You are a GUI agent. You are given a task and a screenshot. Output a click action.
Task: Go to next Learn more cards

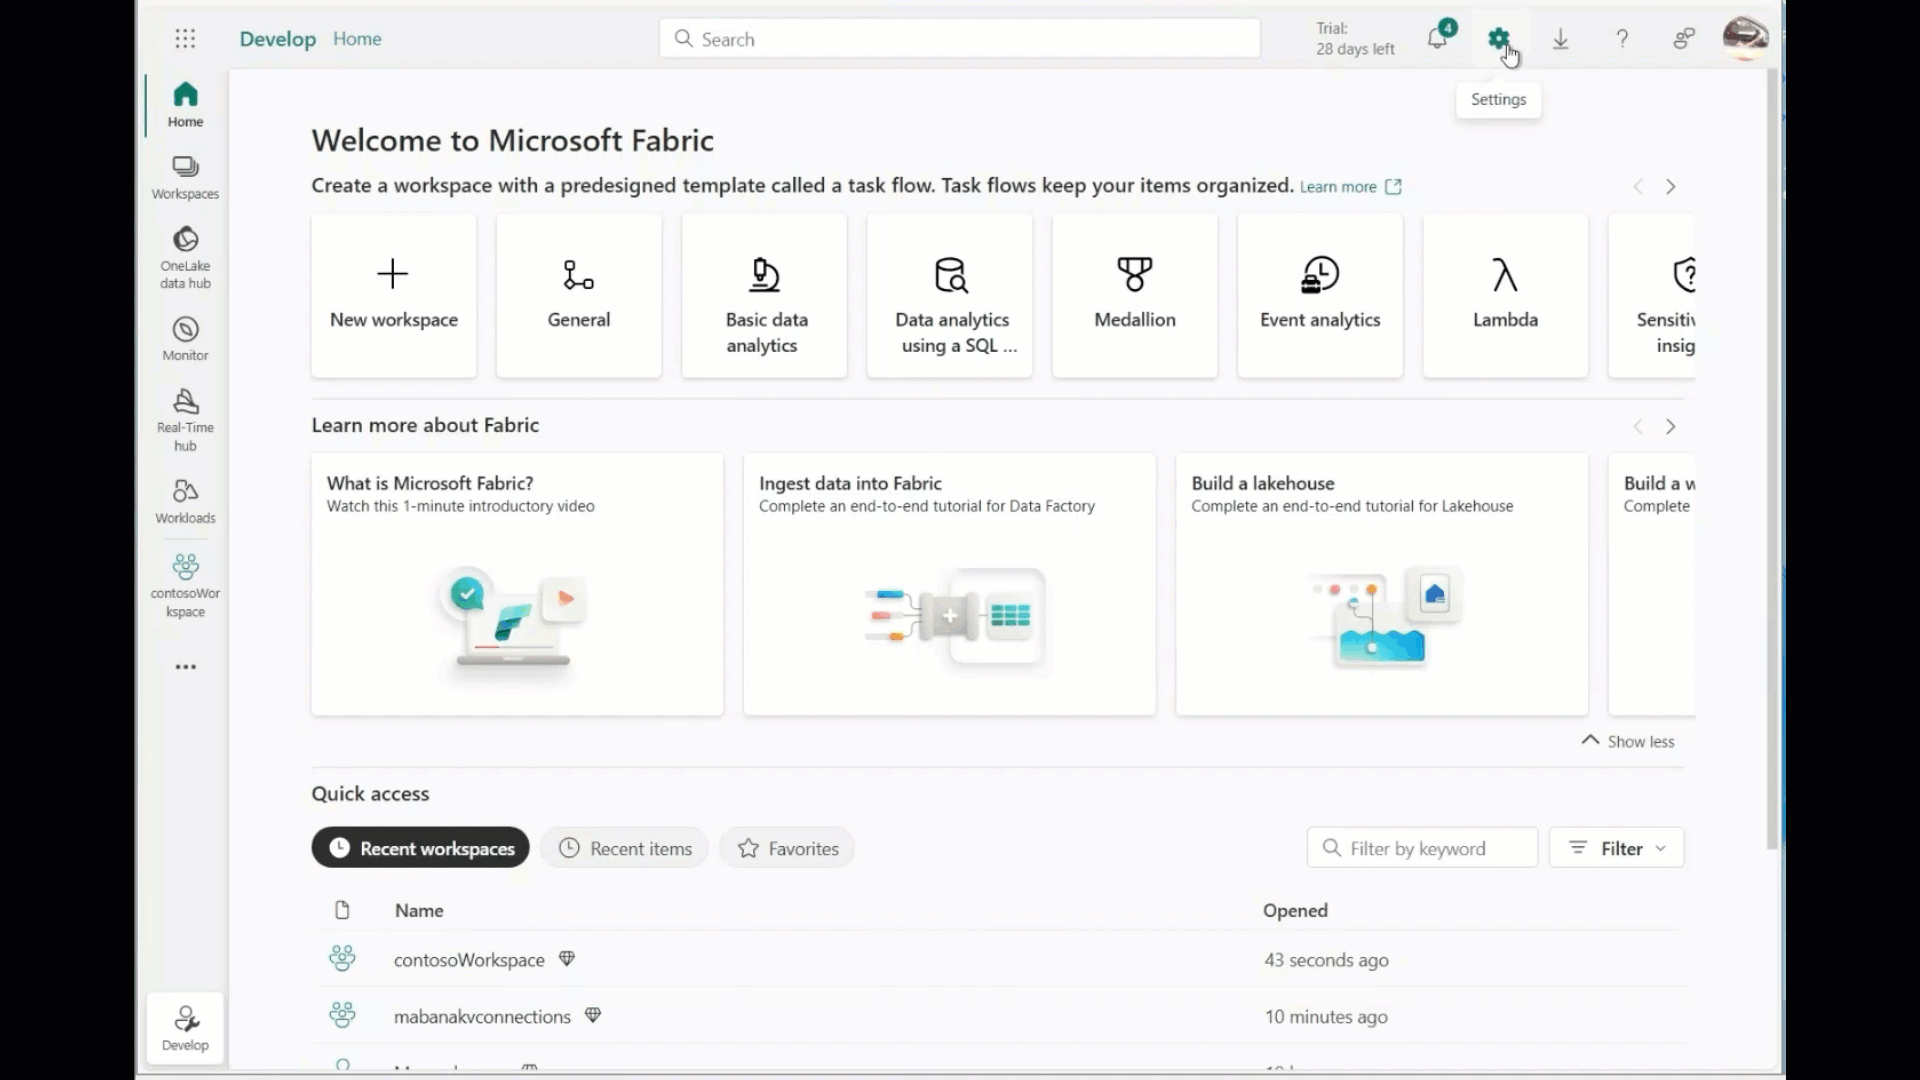[1670, 427]
